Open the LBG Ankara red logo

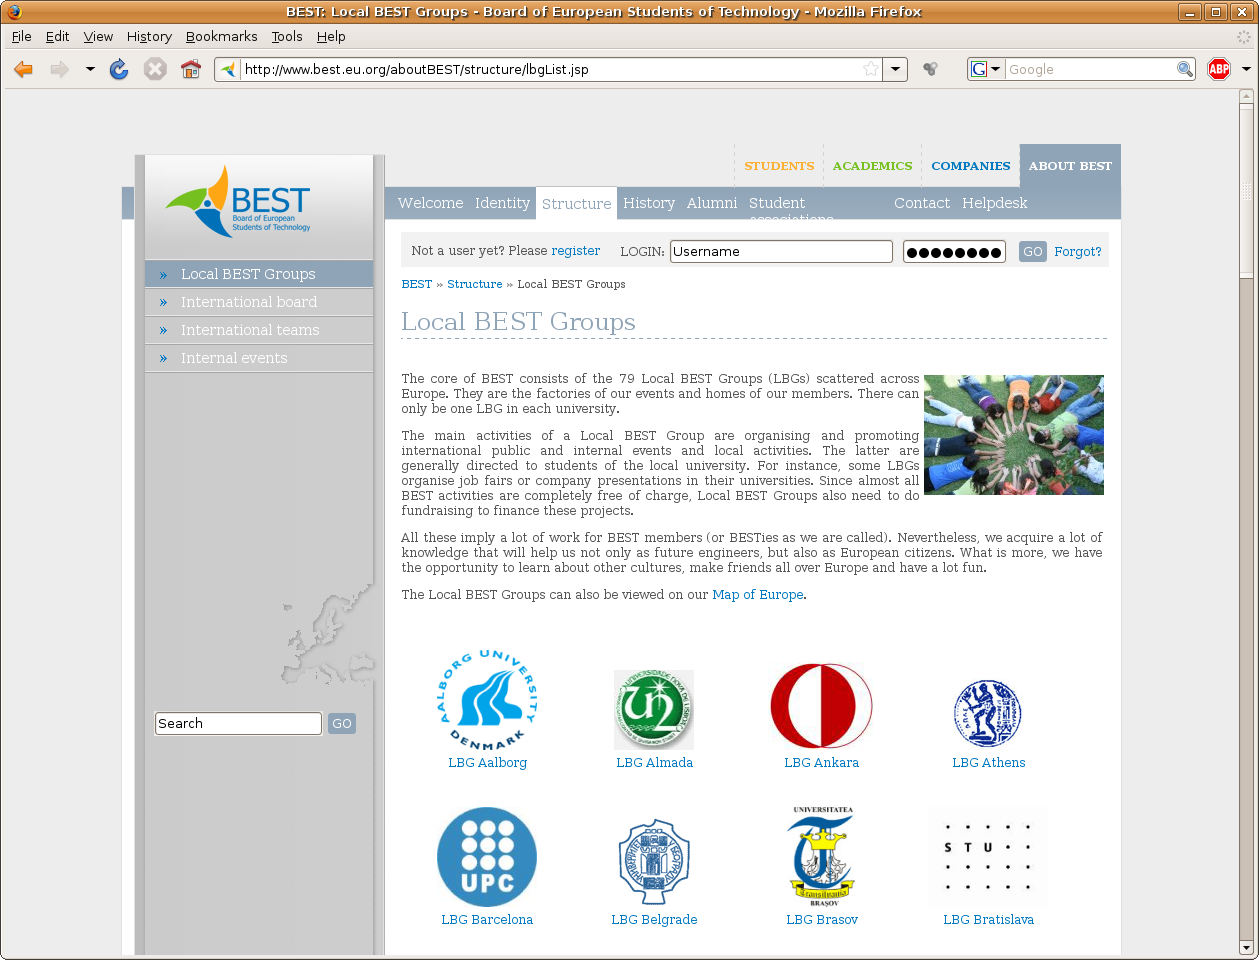tap(821, 706)
